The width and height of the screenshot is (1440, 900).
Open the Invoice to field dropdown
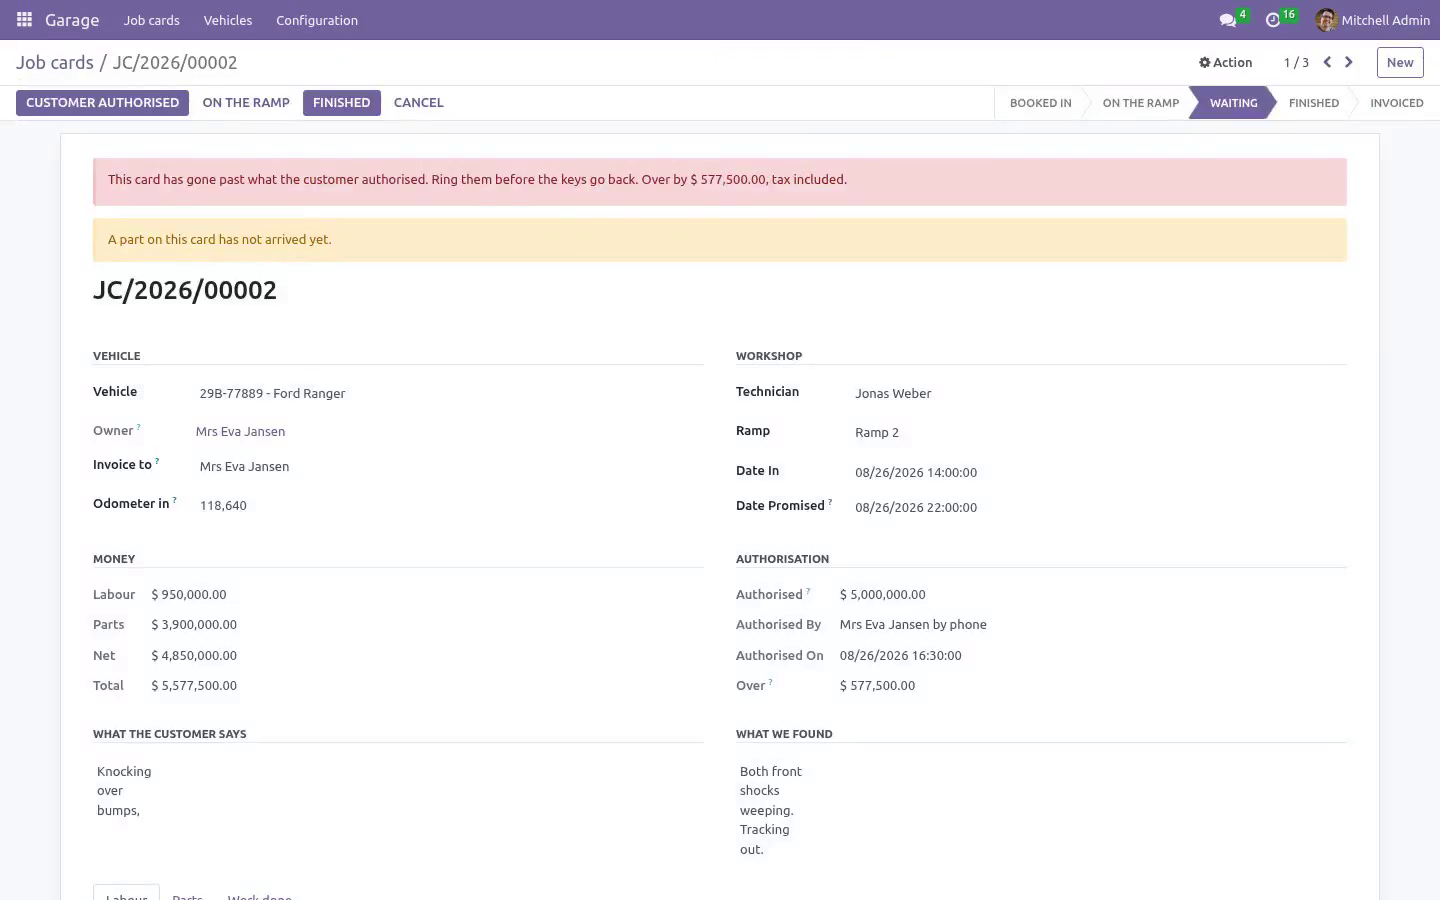click(x=449, y=467)
